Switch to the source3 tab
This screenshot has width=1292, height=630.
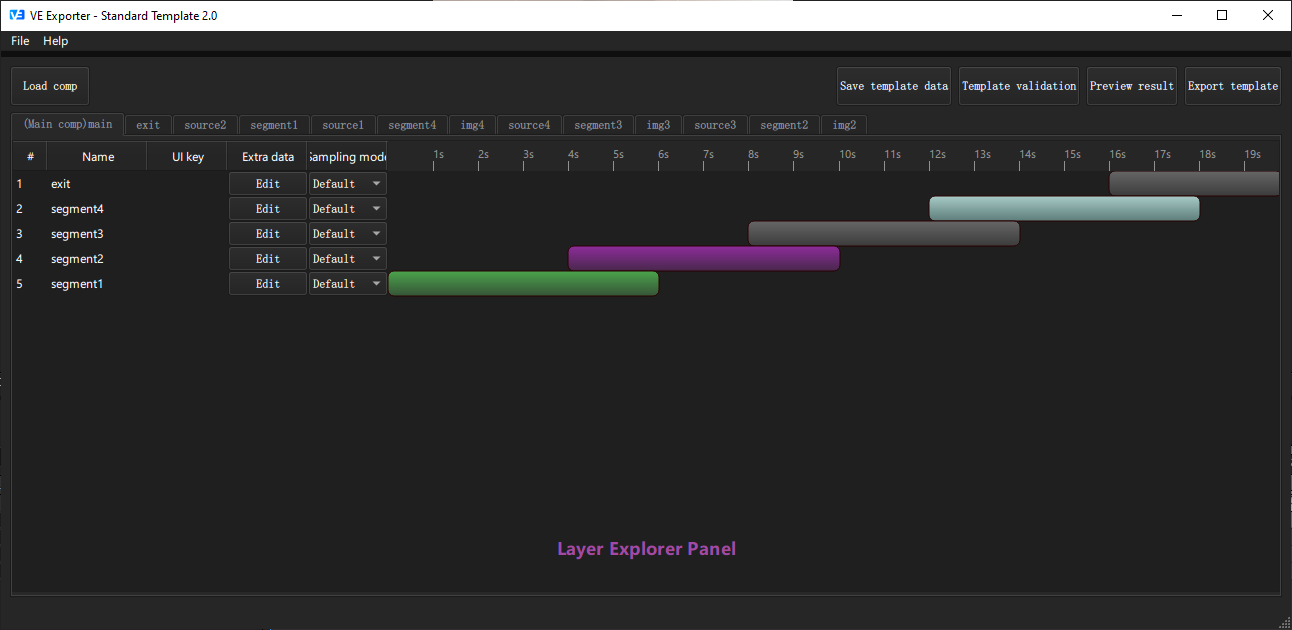pos(715,125)
